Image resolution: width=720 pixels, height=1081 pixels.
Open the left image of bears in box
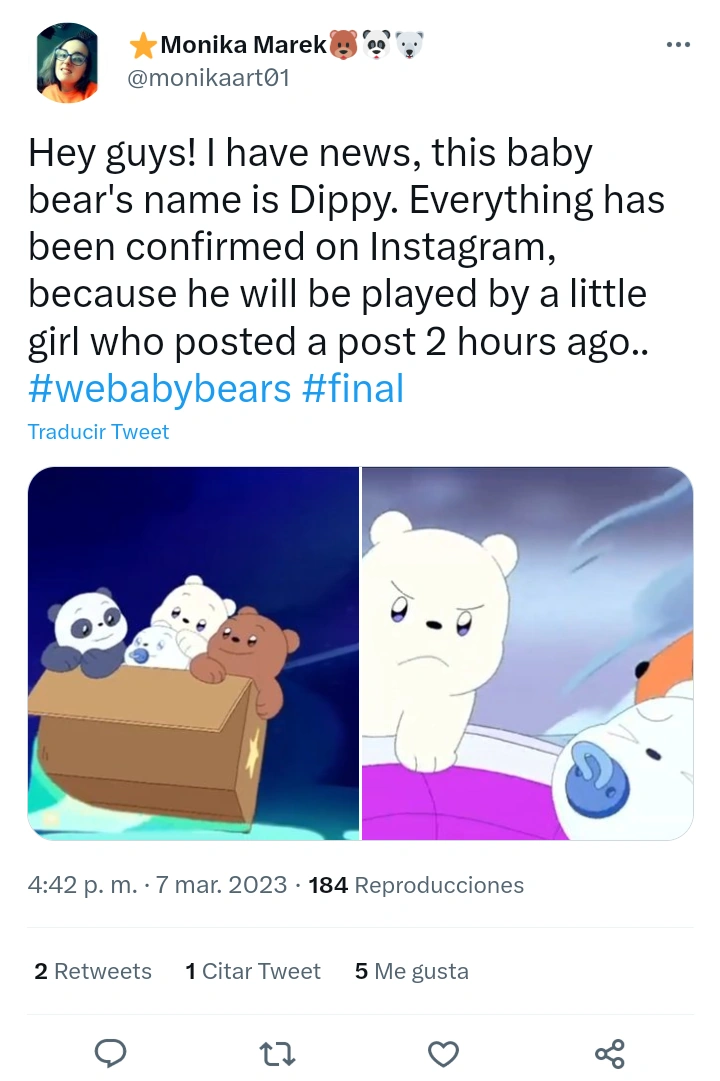193,653
